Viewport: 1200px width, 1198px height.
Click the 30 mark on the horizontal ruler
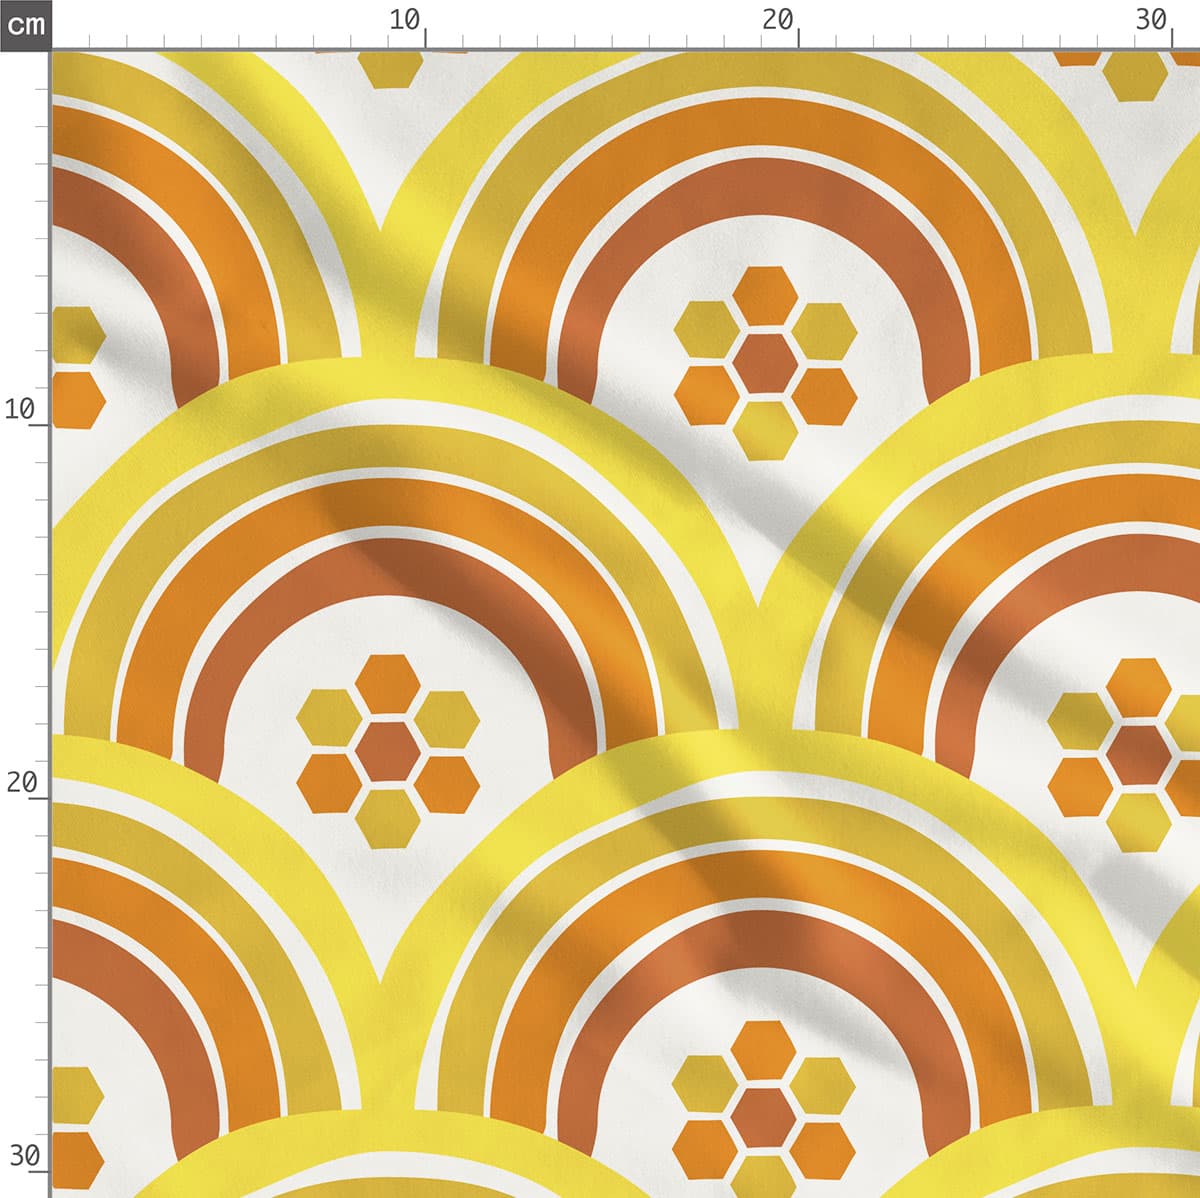1151,20
